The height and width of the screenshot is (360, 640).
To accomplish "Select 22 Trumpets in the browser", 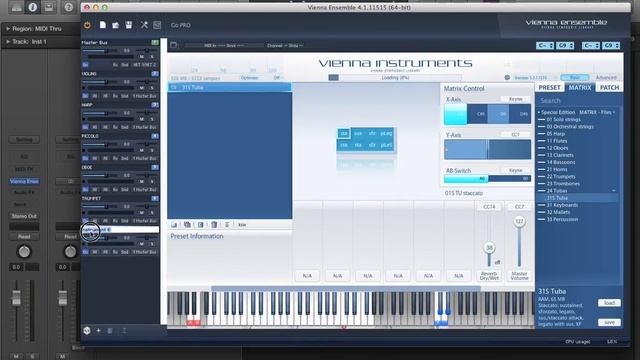I will coord(561,177).
